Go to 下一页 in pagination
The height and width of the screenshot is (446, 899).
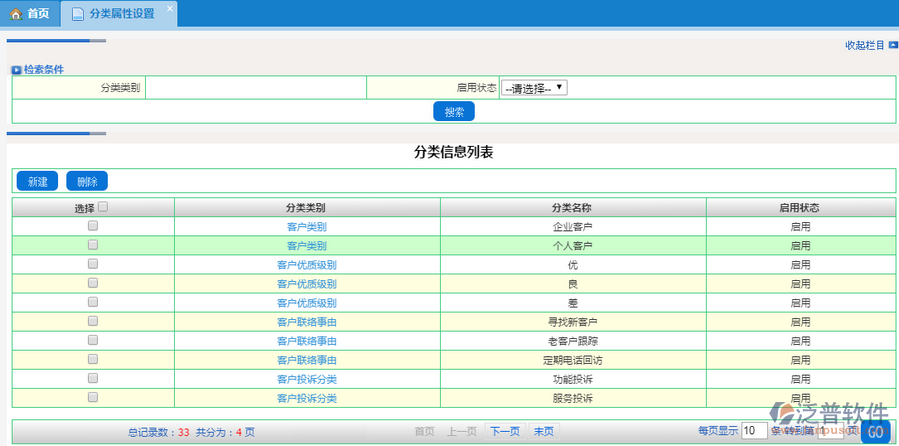pos(505,431)
